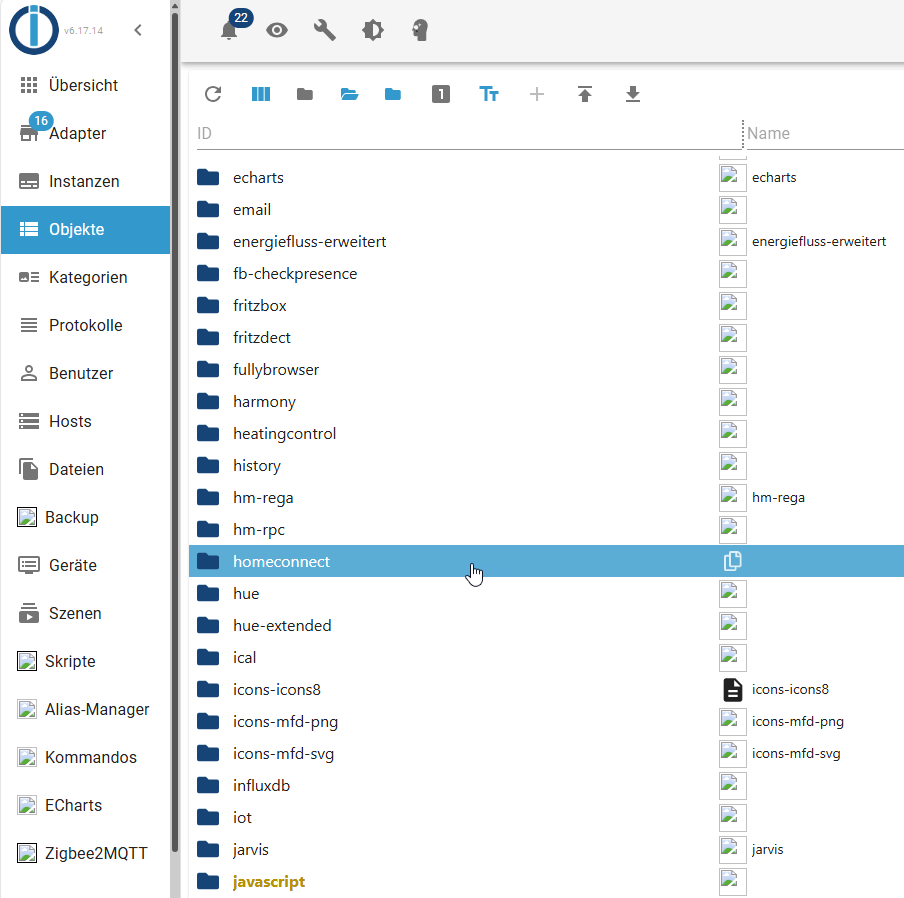Filter objects by Name field
The height and width of the screenshot is (898, 904).
point(824,134)
